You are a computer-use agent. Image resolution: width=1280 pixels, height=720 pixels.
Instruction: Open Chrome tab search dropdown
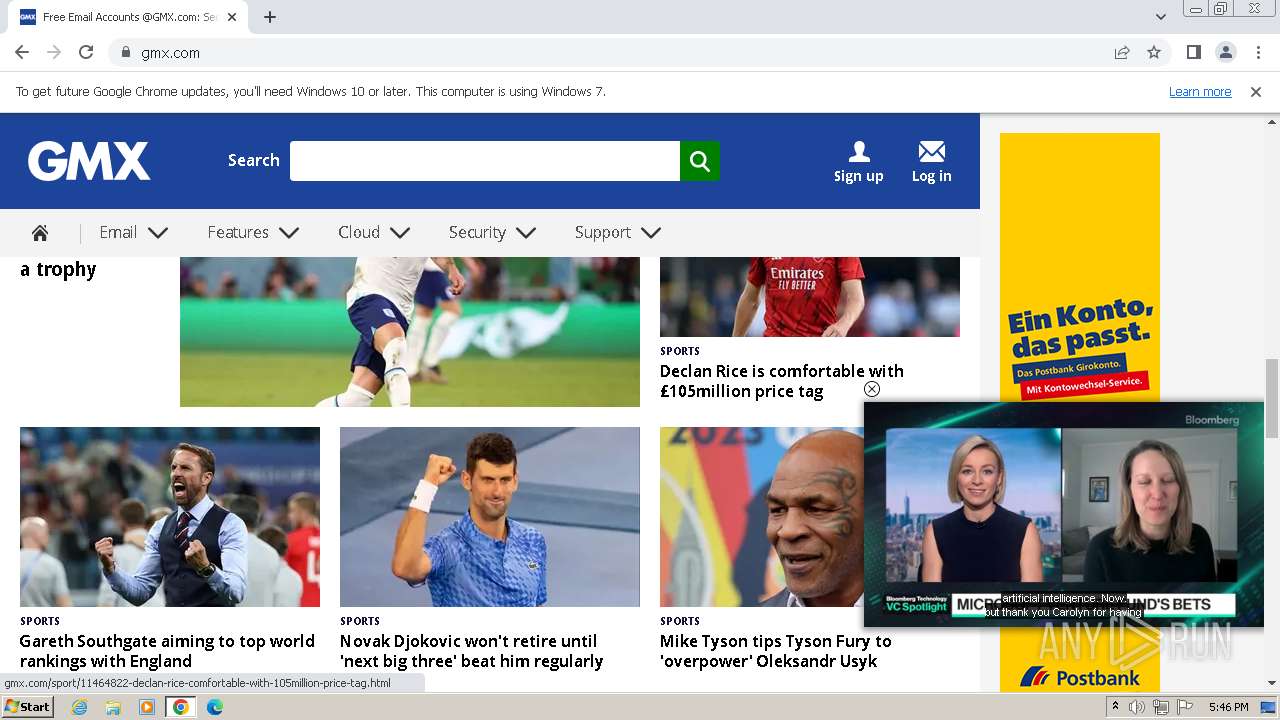click(x=1160, y=17)
